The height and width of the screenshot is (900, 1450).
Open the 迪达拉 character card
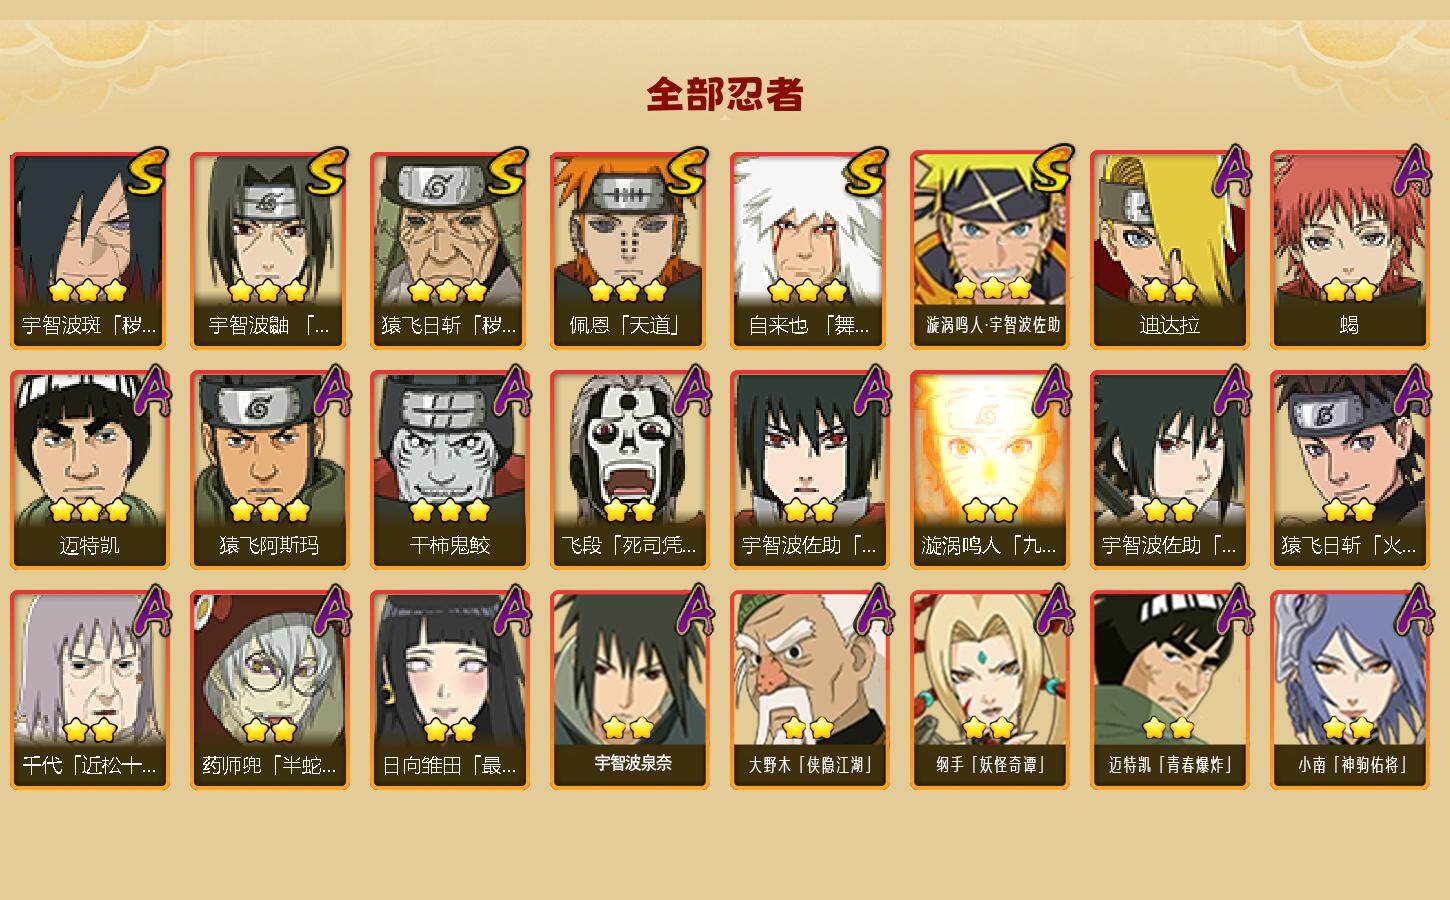(1169, 250)
